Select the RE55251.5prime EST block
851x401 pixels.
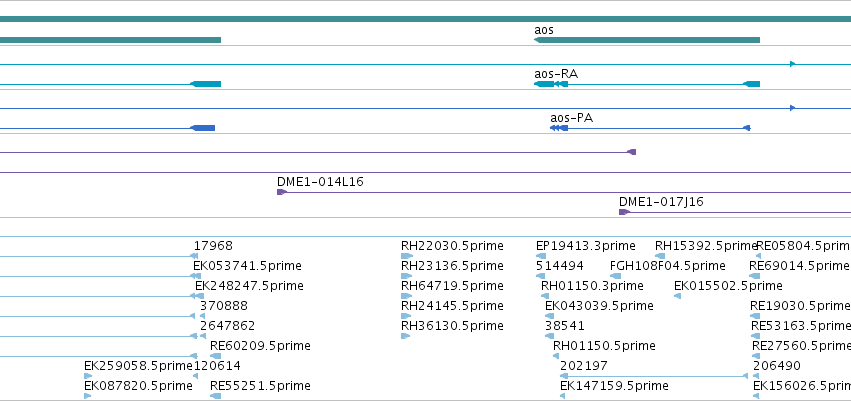coord(215,397)
